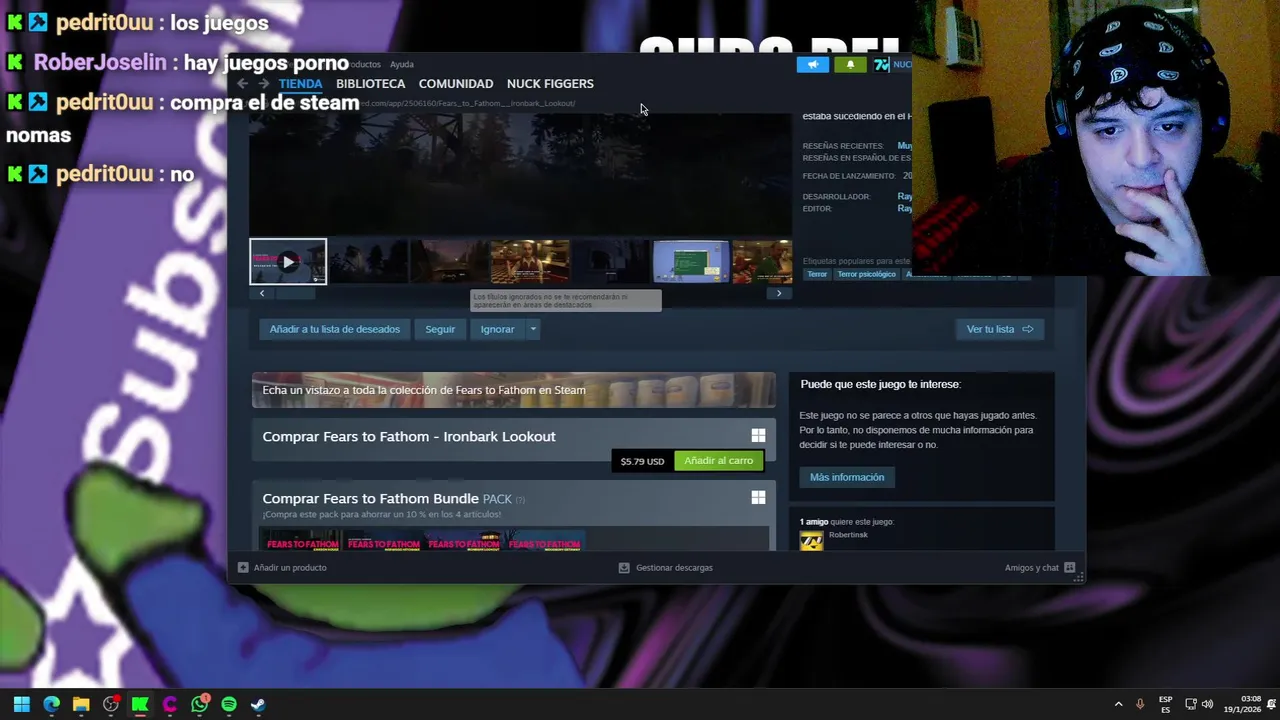
Task: Click the green Añadir al carro button
Action: [x=718, y=461]
